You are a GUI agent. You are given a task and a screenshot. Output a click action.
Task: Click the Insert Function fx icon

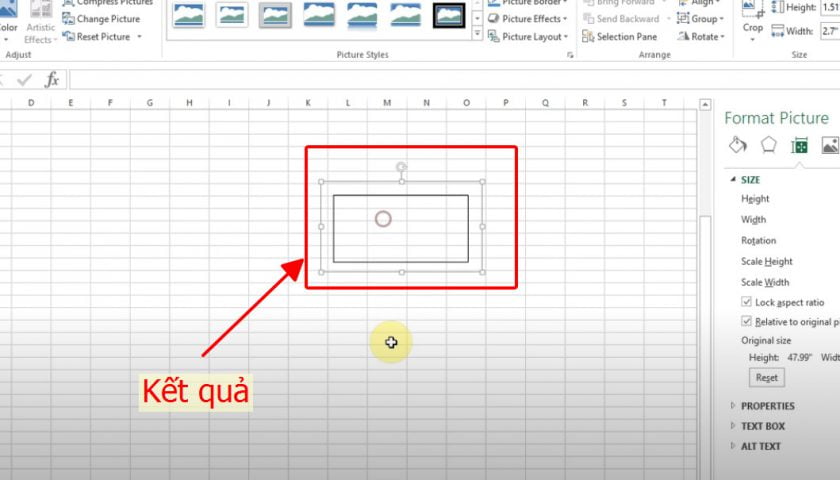pyautogui.click(x=52, y=79)
